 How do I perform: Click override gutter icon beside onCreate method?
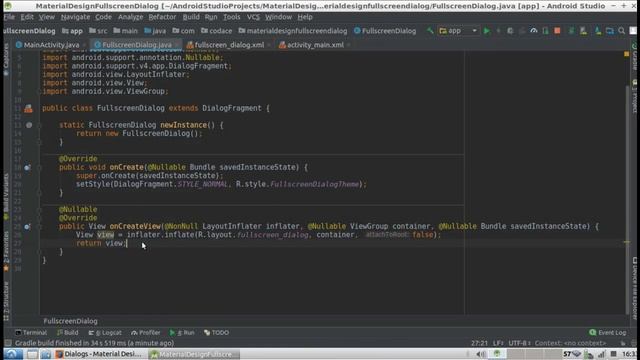point(27,167)
